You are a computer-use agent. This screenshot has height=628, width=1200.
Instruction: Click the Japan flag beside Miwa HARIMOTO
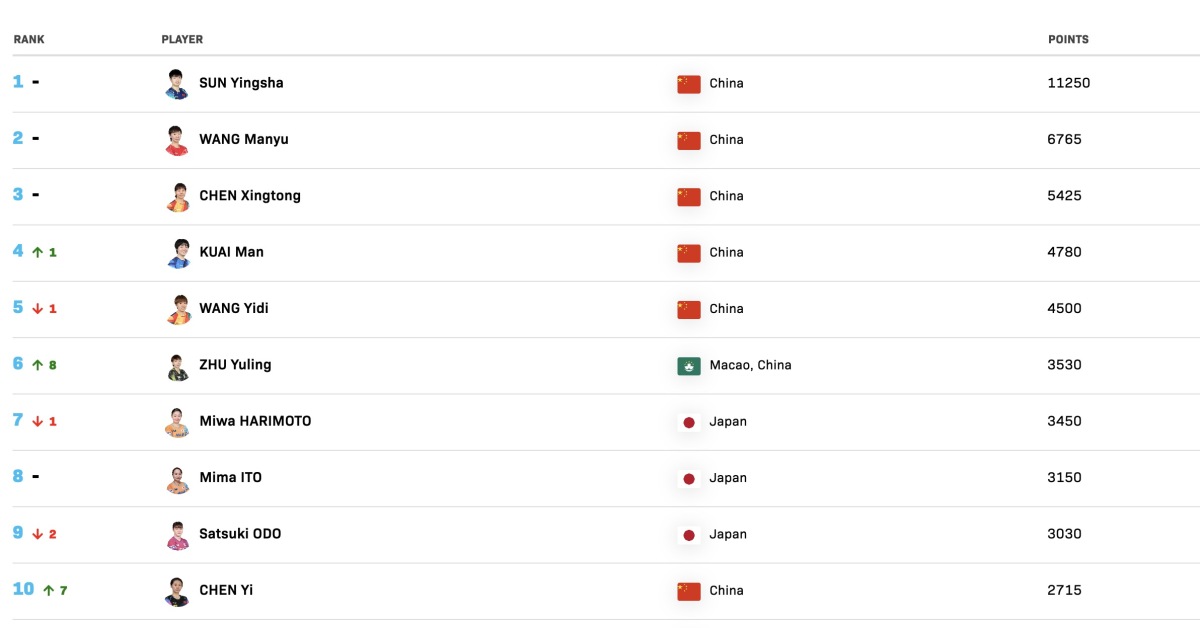(x=689, y=422)
